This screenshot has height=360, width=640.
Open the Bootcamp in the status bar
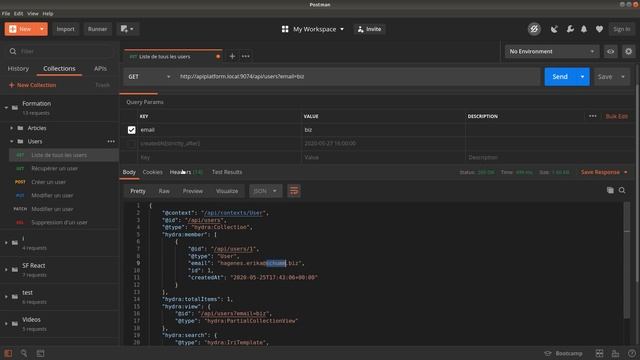pos(563,353)
